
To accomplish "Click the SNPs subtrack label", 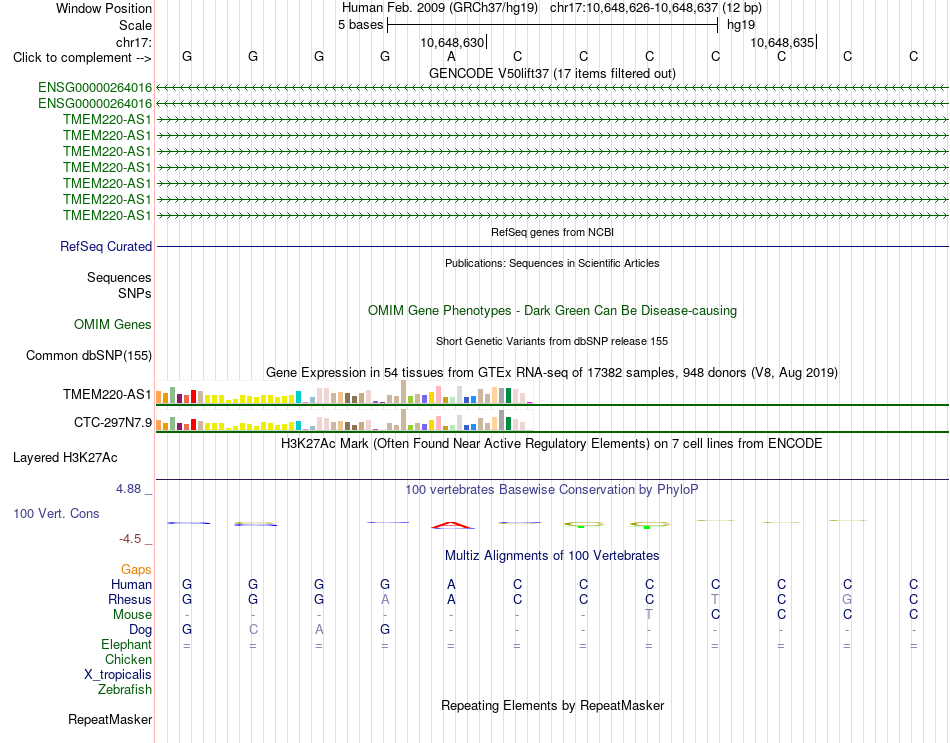I will click(135, 293).
